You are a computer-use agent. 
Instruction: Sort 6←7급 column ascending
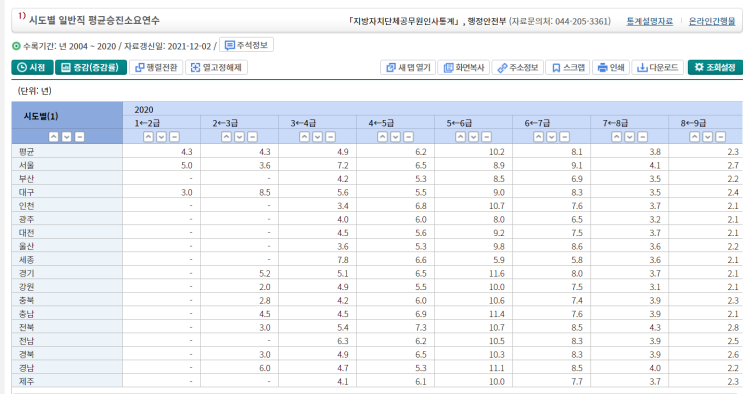(x=539, y=137)
